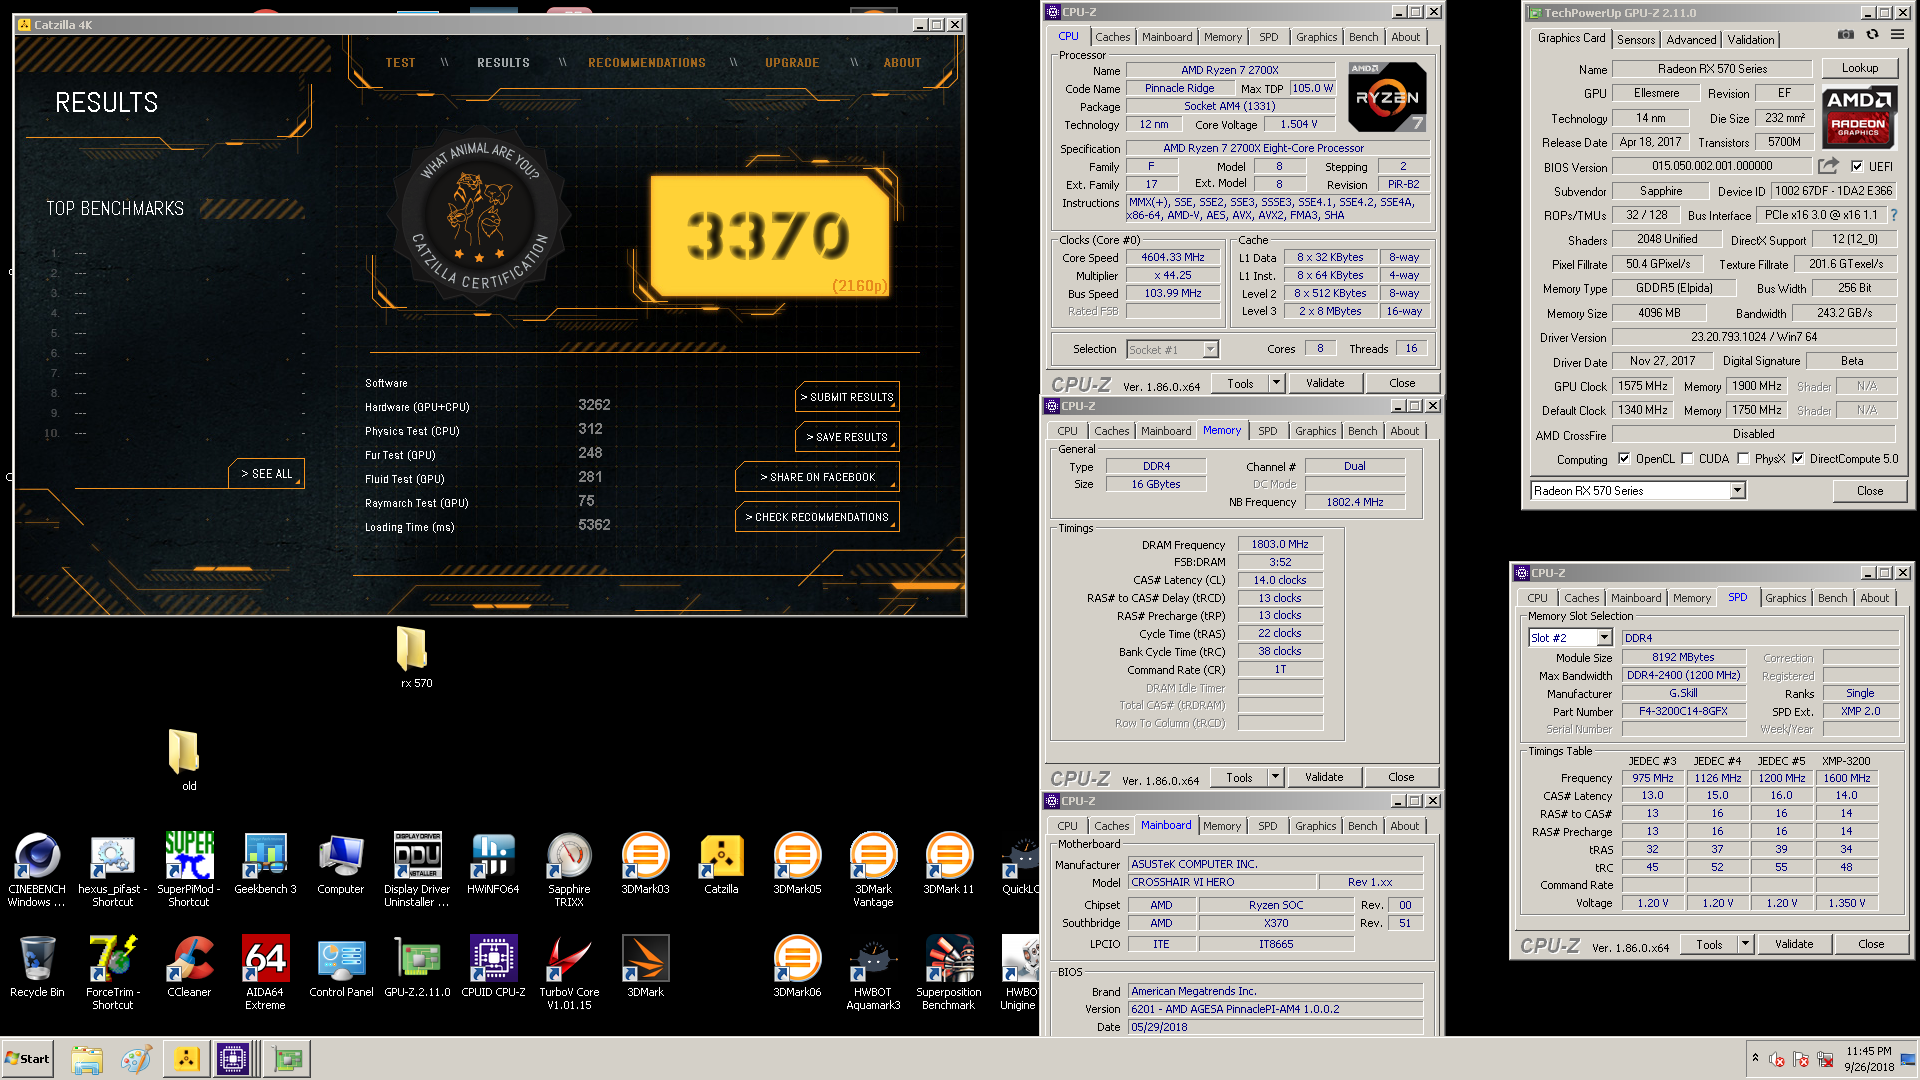Viewport: 1920px width, 1080px height.
Task: Launch the hexus_pifast shortcut icon
Action: [112, 868]
